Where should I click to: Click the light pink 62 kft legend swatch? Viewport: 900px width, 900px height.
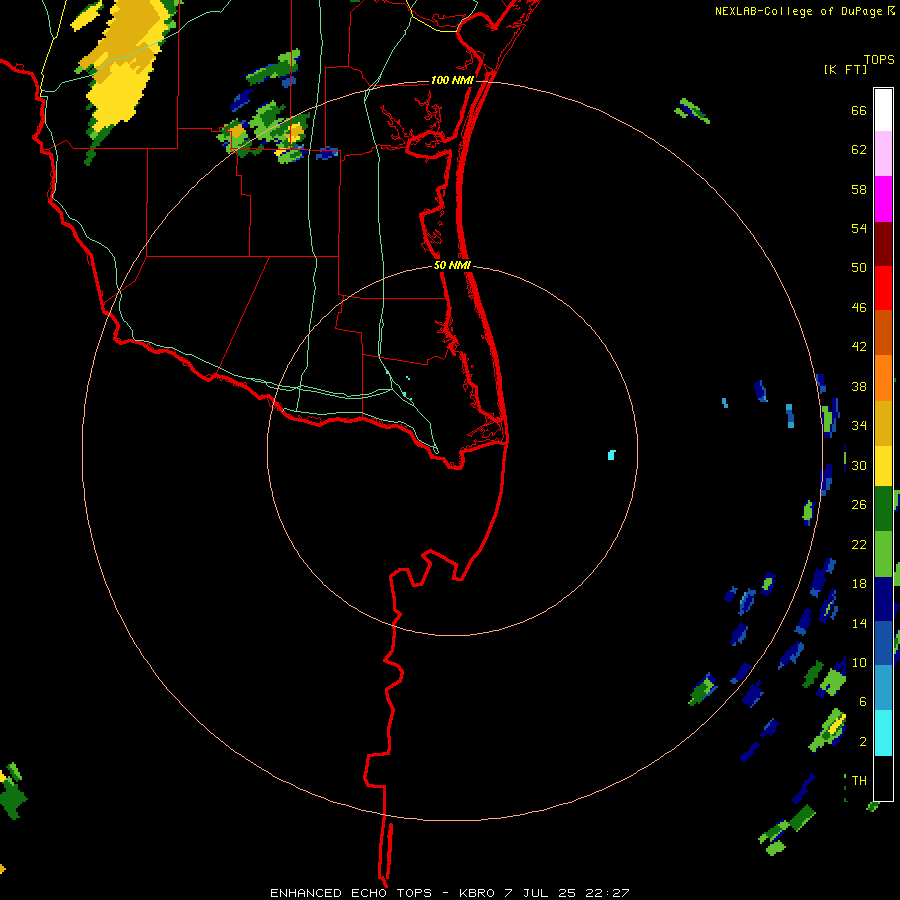click(x=883, y=154)
